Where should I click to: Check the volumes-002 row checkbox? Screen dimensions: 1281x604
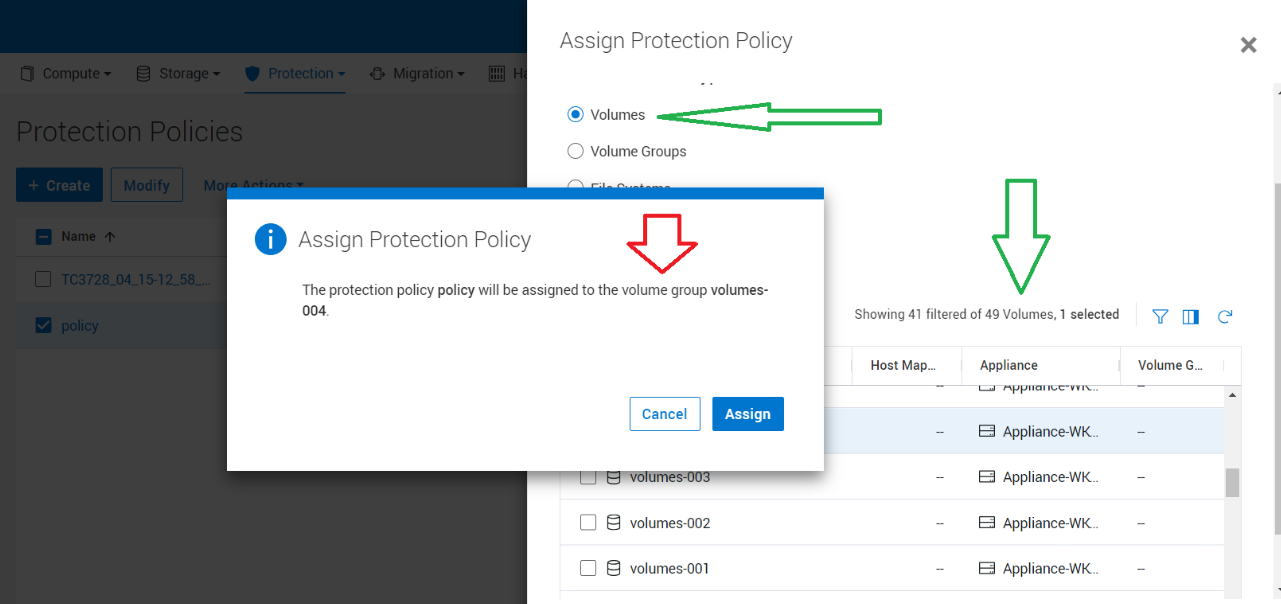[588, 522]
